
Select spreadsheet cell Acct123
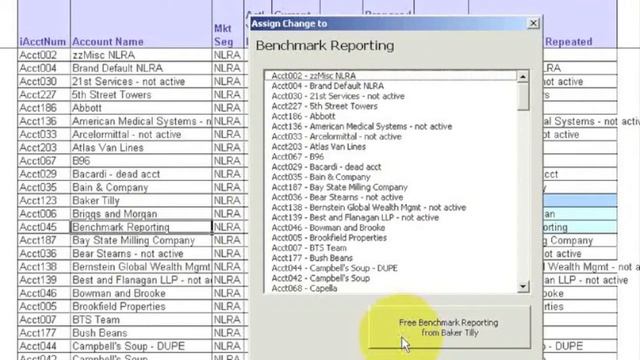[44, 200]
